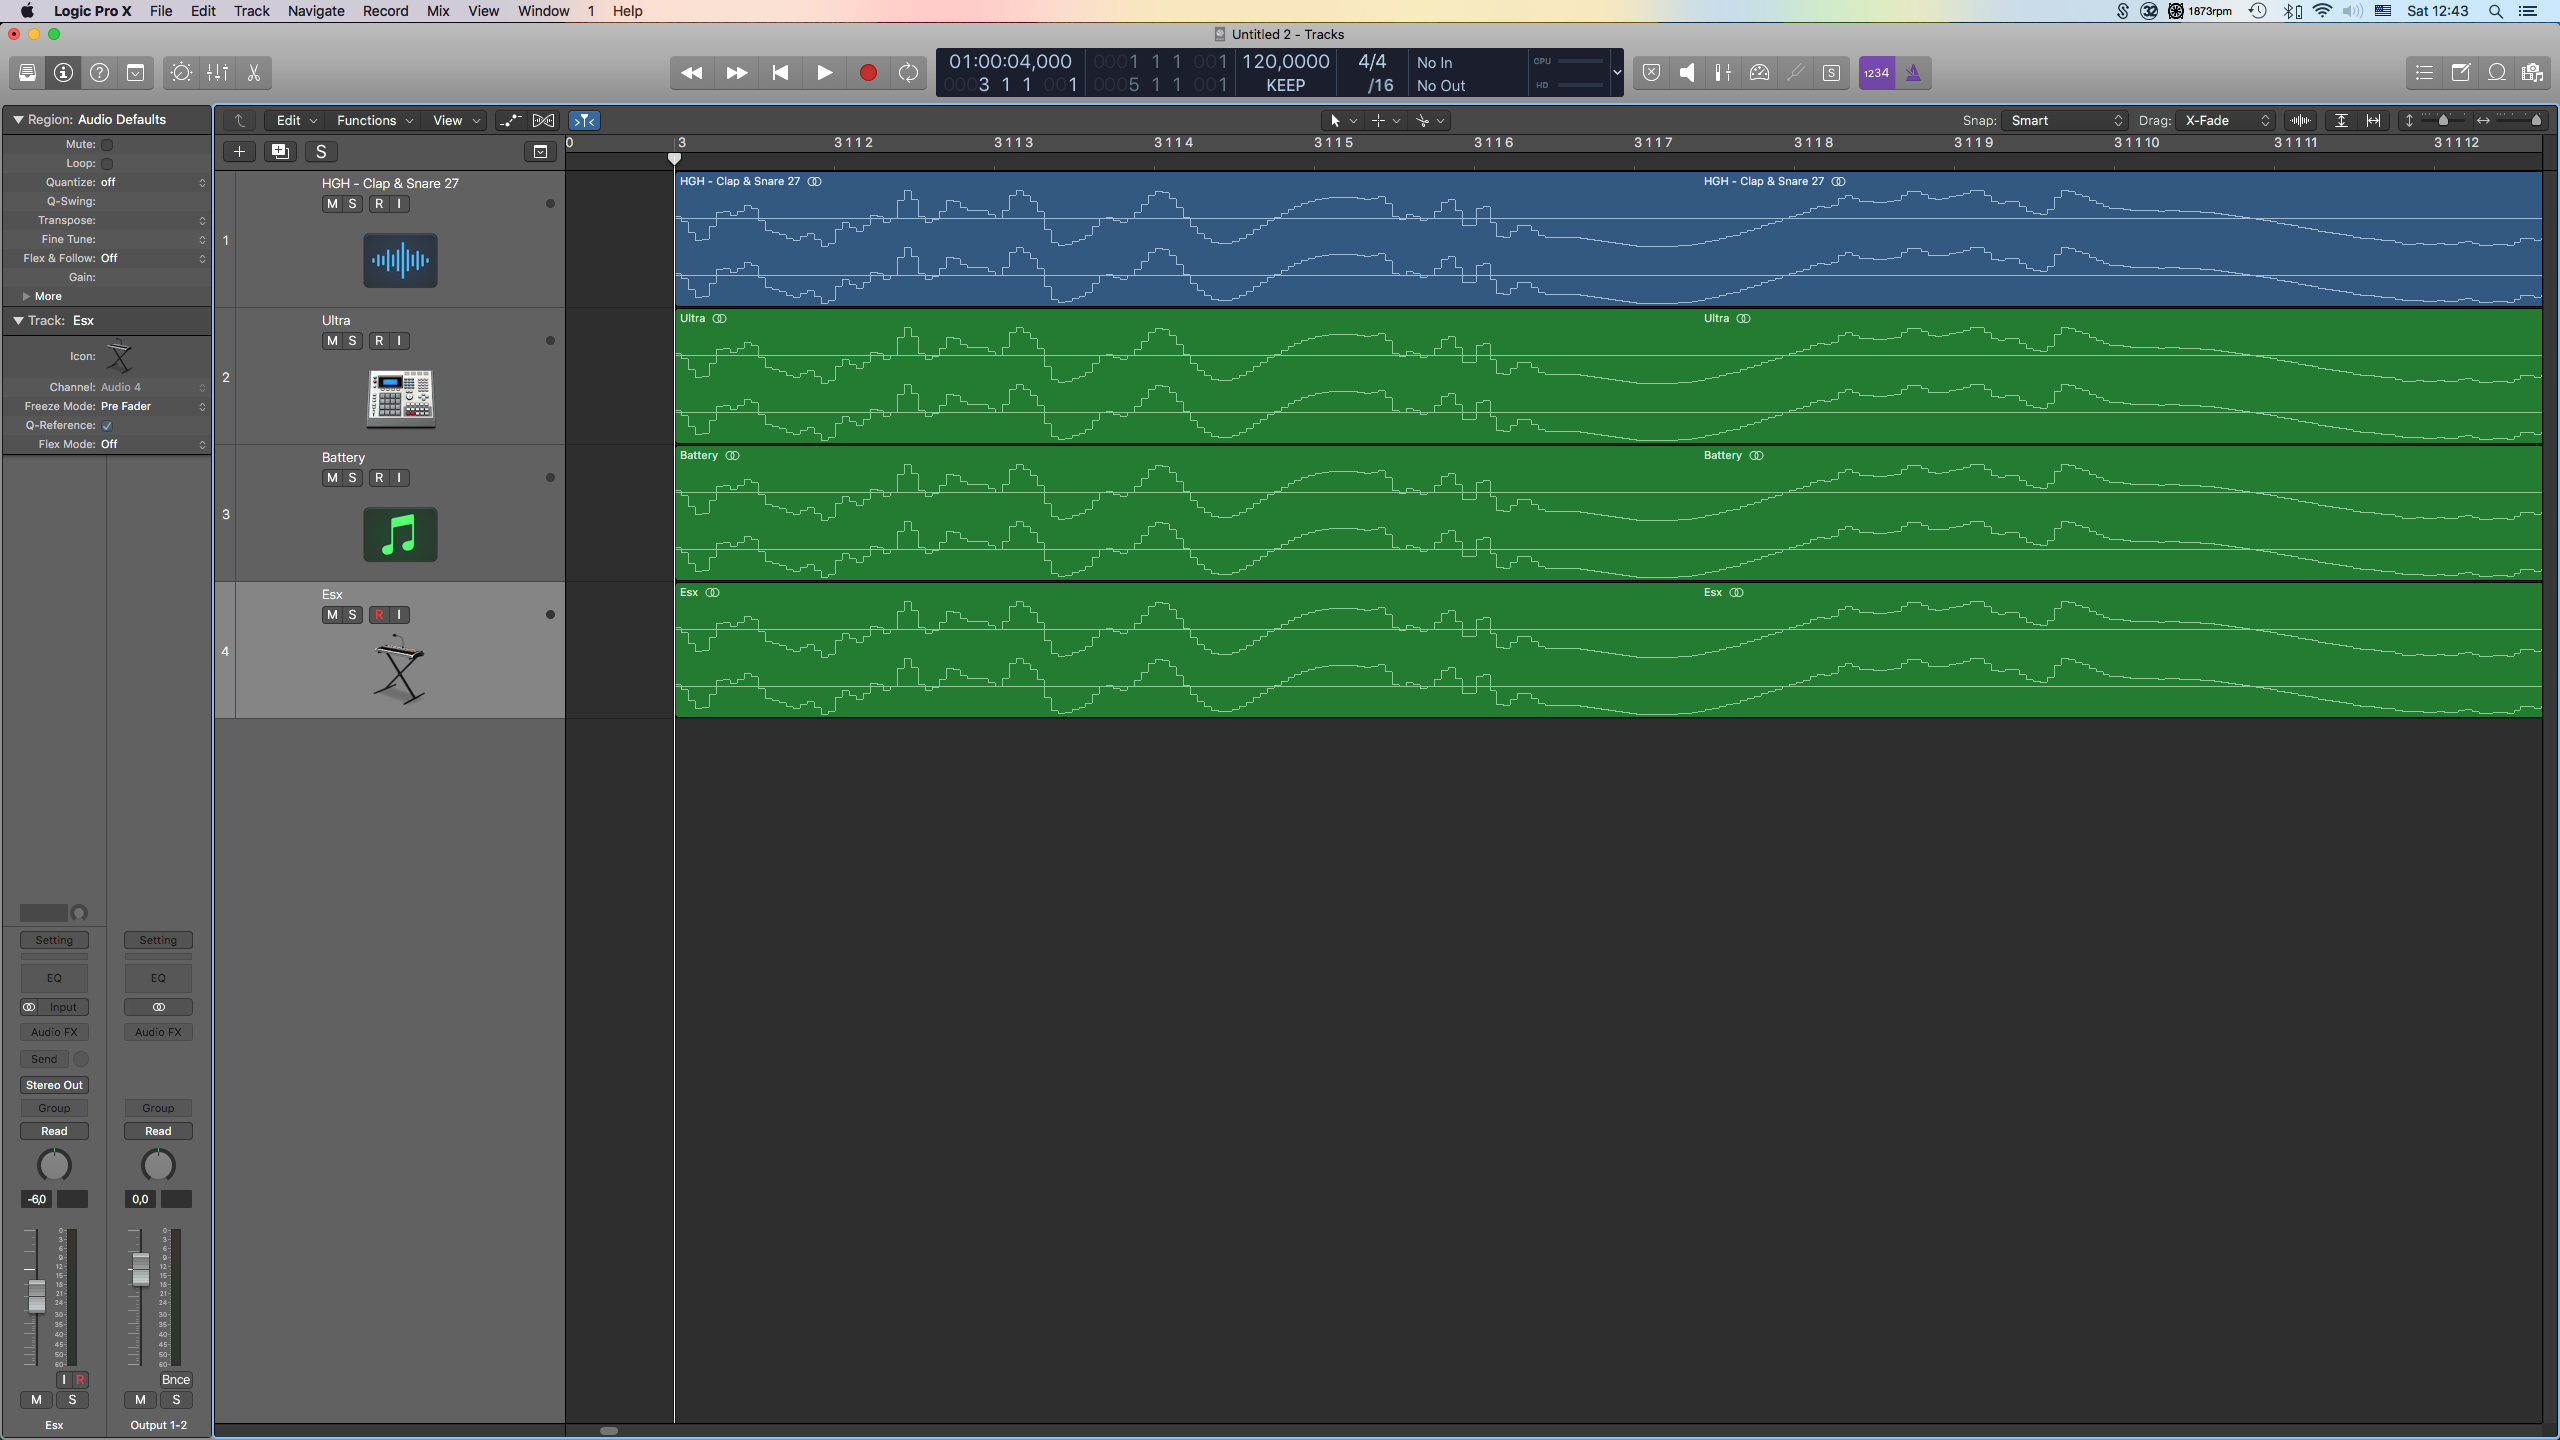Open the Mixer from control bar
2560x1440 pixels.
[217, 73]
